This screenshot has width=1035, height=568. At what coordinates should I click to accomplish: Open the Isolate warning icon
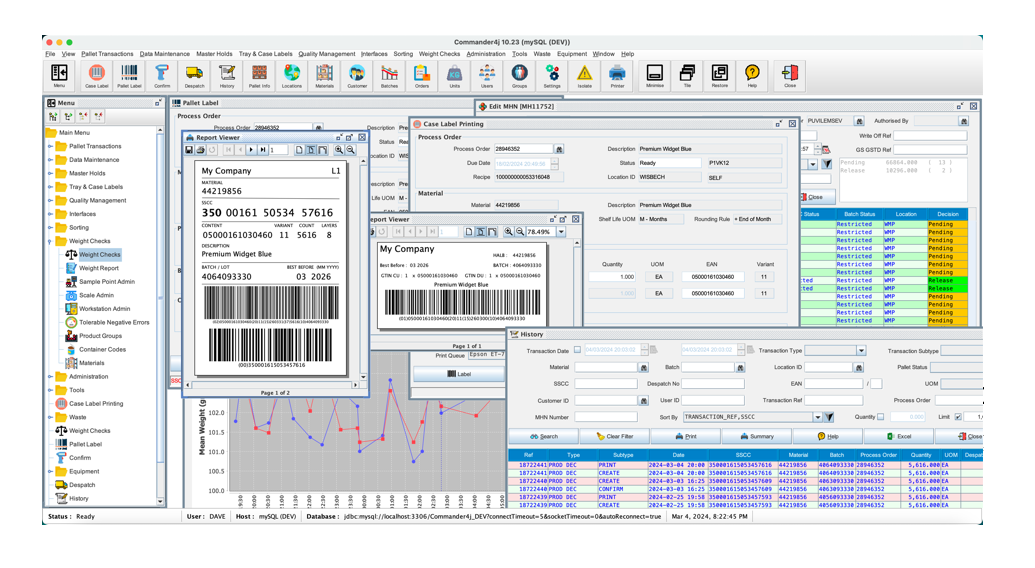coord(584,75)
